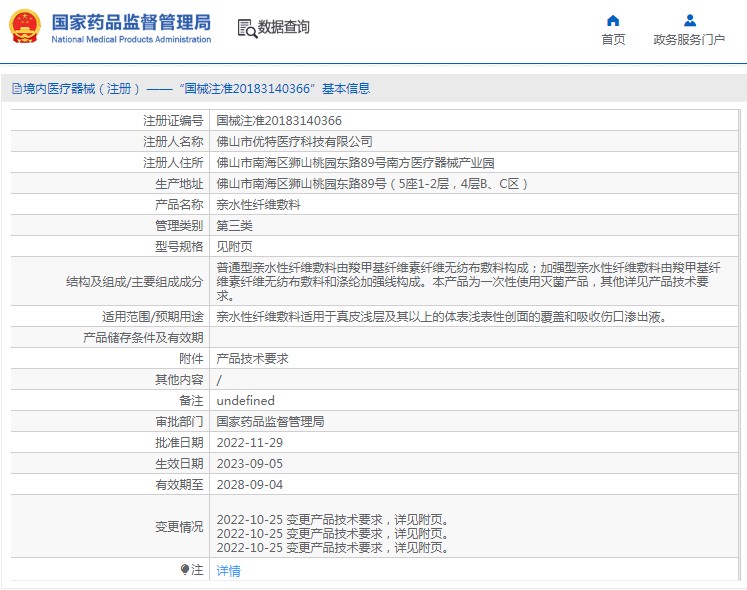Select production address with 5座1-2层

[x=372, y=183]
